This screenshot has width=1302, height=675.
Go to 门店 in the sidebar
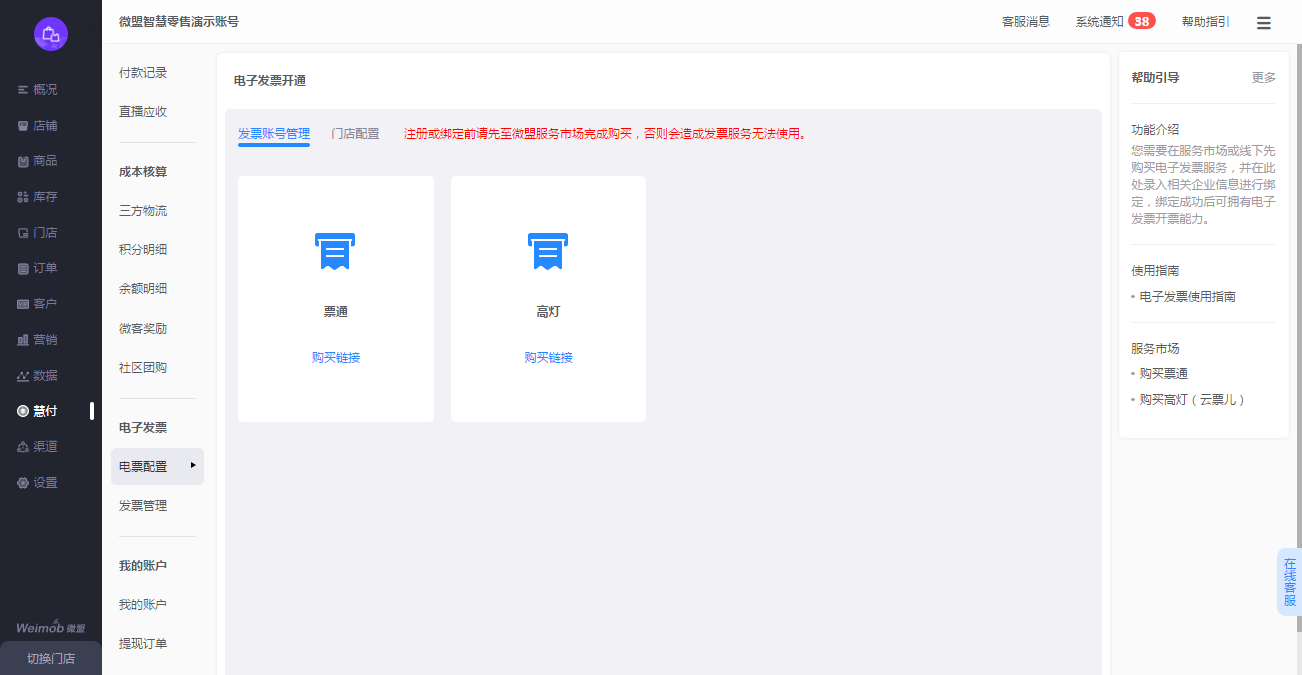click(x=38, y=232)
